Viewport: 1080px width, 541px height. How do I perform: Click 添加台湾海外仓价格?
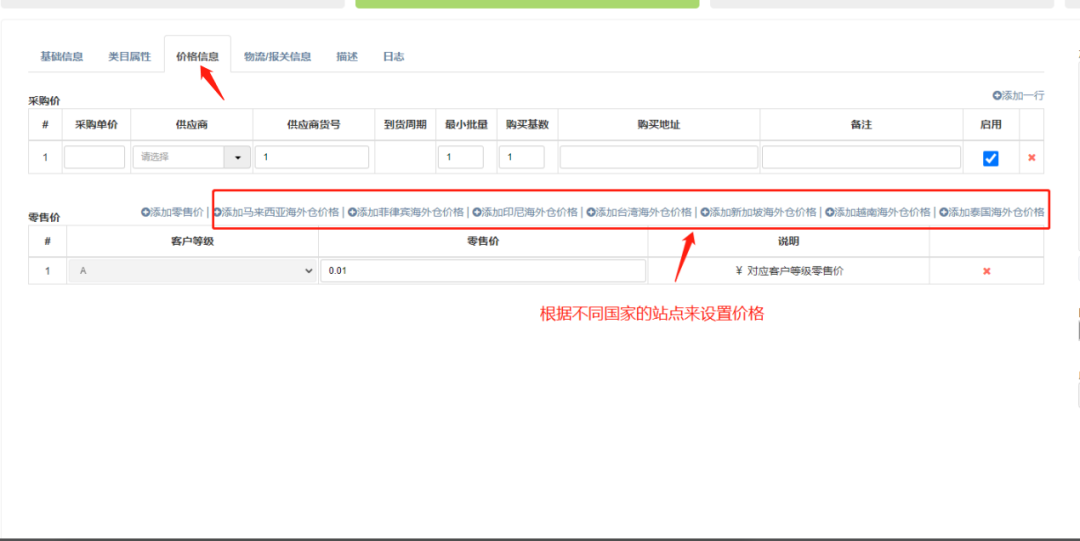(x=638, y=212)
